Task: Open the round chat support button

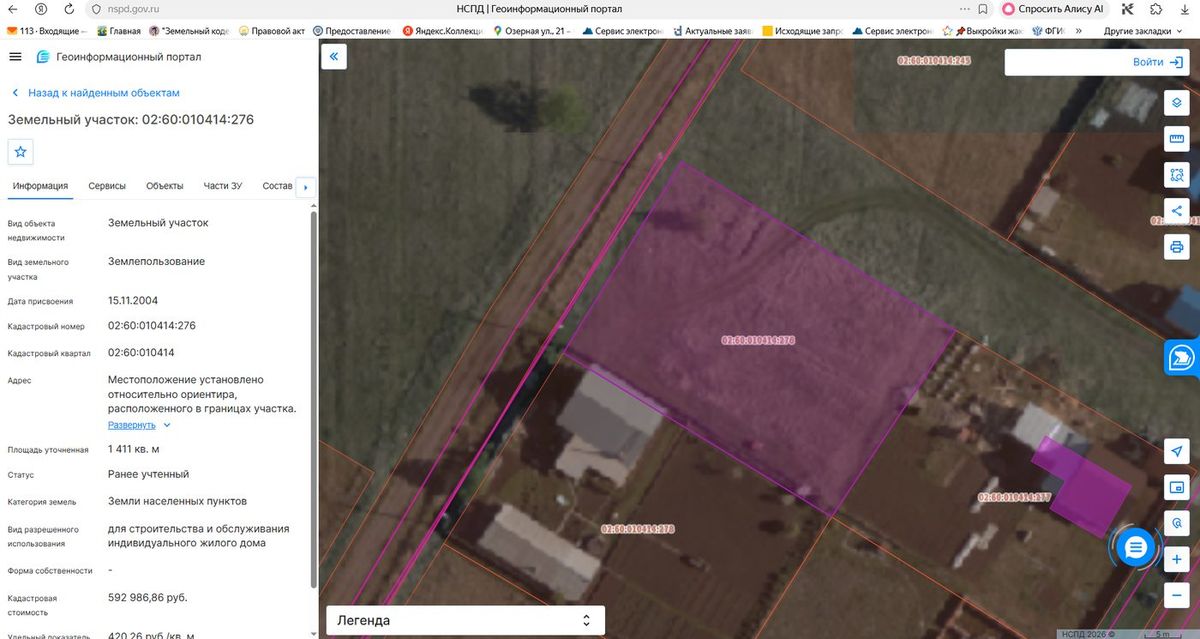Action: coord(1135,547)
